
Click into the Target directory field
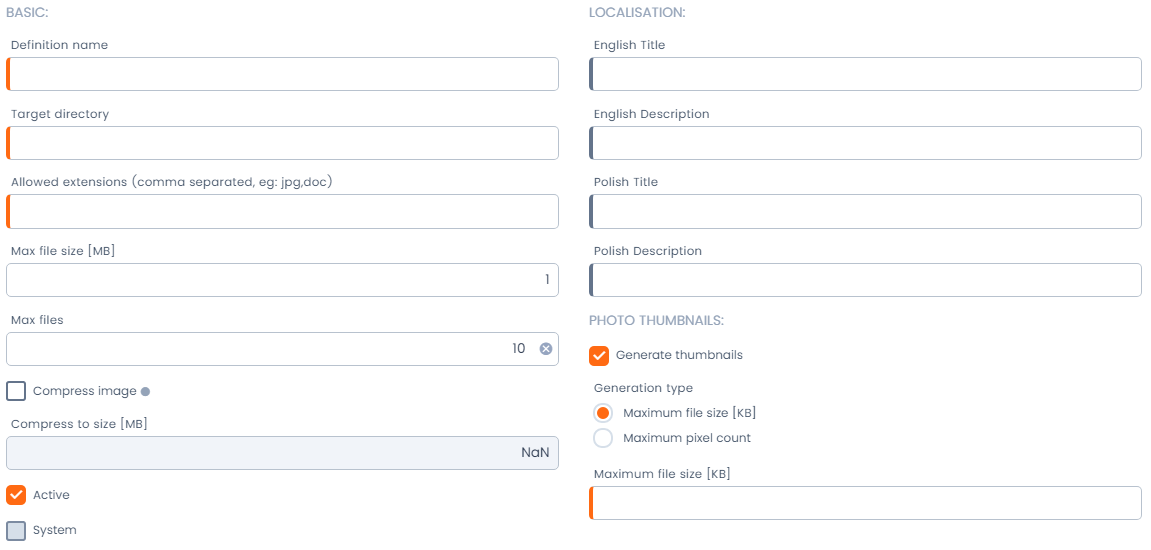[283, 143]
